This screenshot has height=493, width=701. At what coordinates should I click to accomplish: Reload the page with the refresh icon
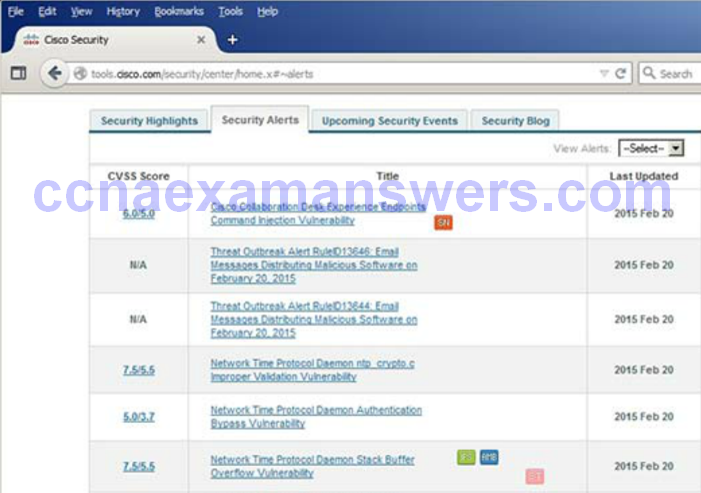(x=621, y=73)
